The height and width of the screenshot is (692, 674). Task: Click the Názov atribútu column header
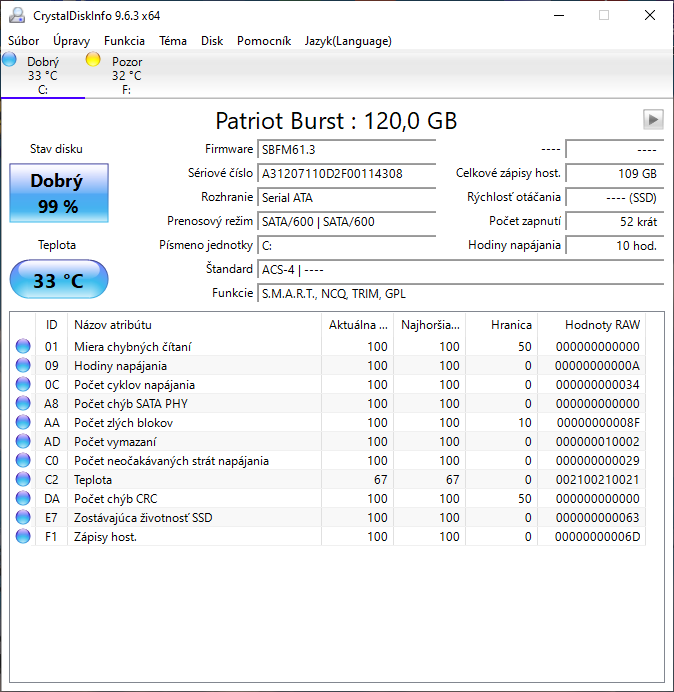coord(113,325)
